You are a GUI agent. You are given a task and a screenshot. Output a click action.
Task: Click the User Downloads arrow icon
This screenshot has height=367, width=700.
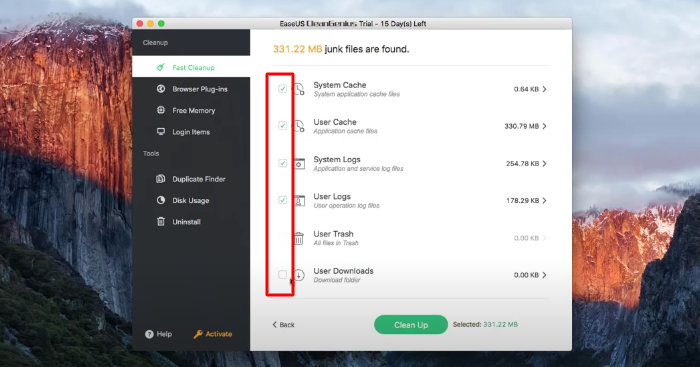click(x=299, y=275)
